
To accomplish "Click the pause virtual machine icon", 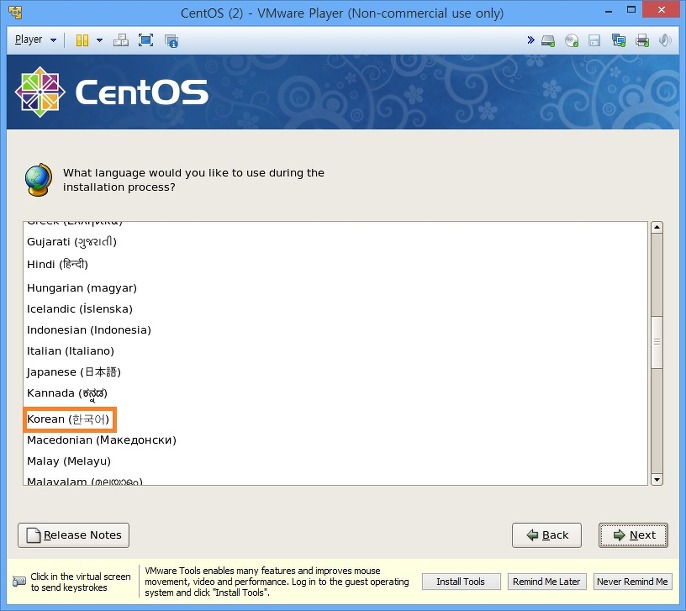I will (x=82, y=40).
